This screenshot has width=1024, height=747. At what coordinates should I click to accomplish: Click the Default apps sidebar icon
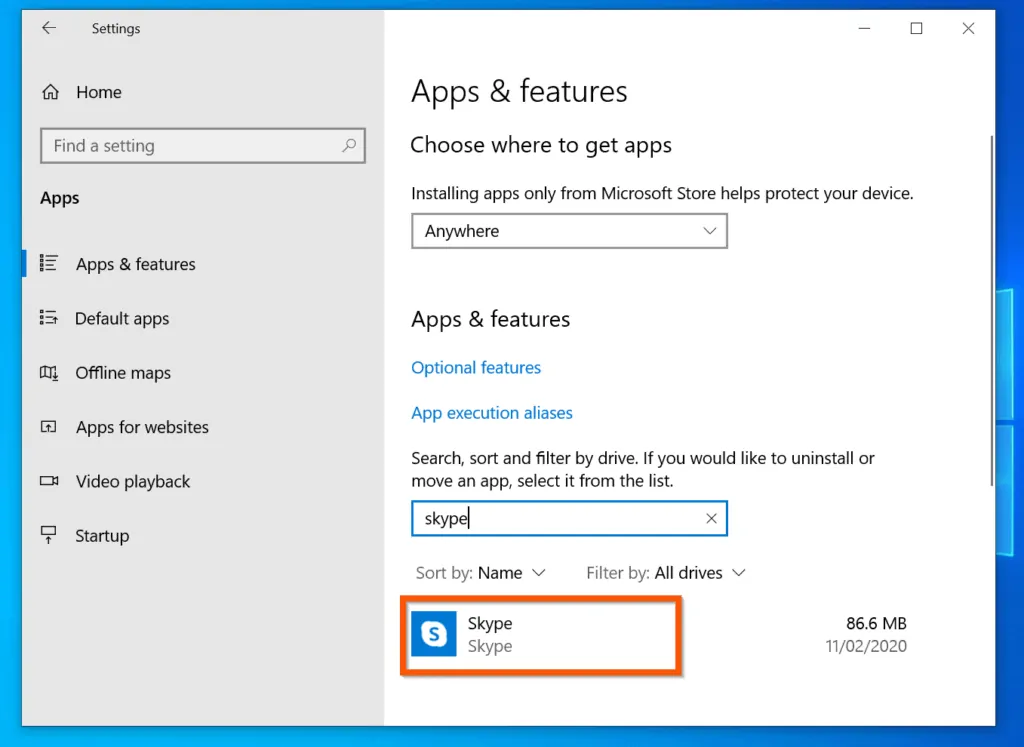click(x=49, y=318)
